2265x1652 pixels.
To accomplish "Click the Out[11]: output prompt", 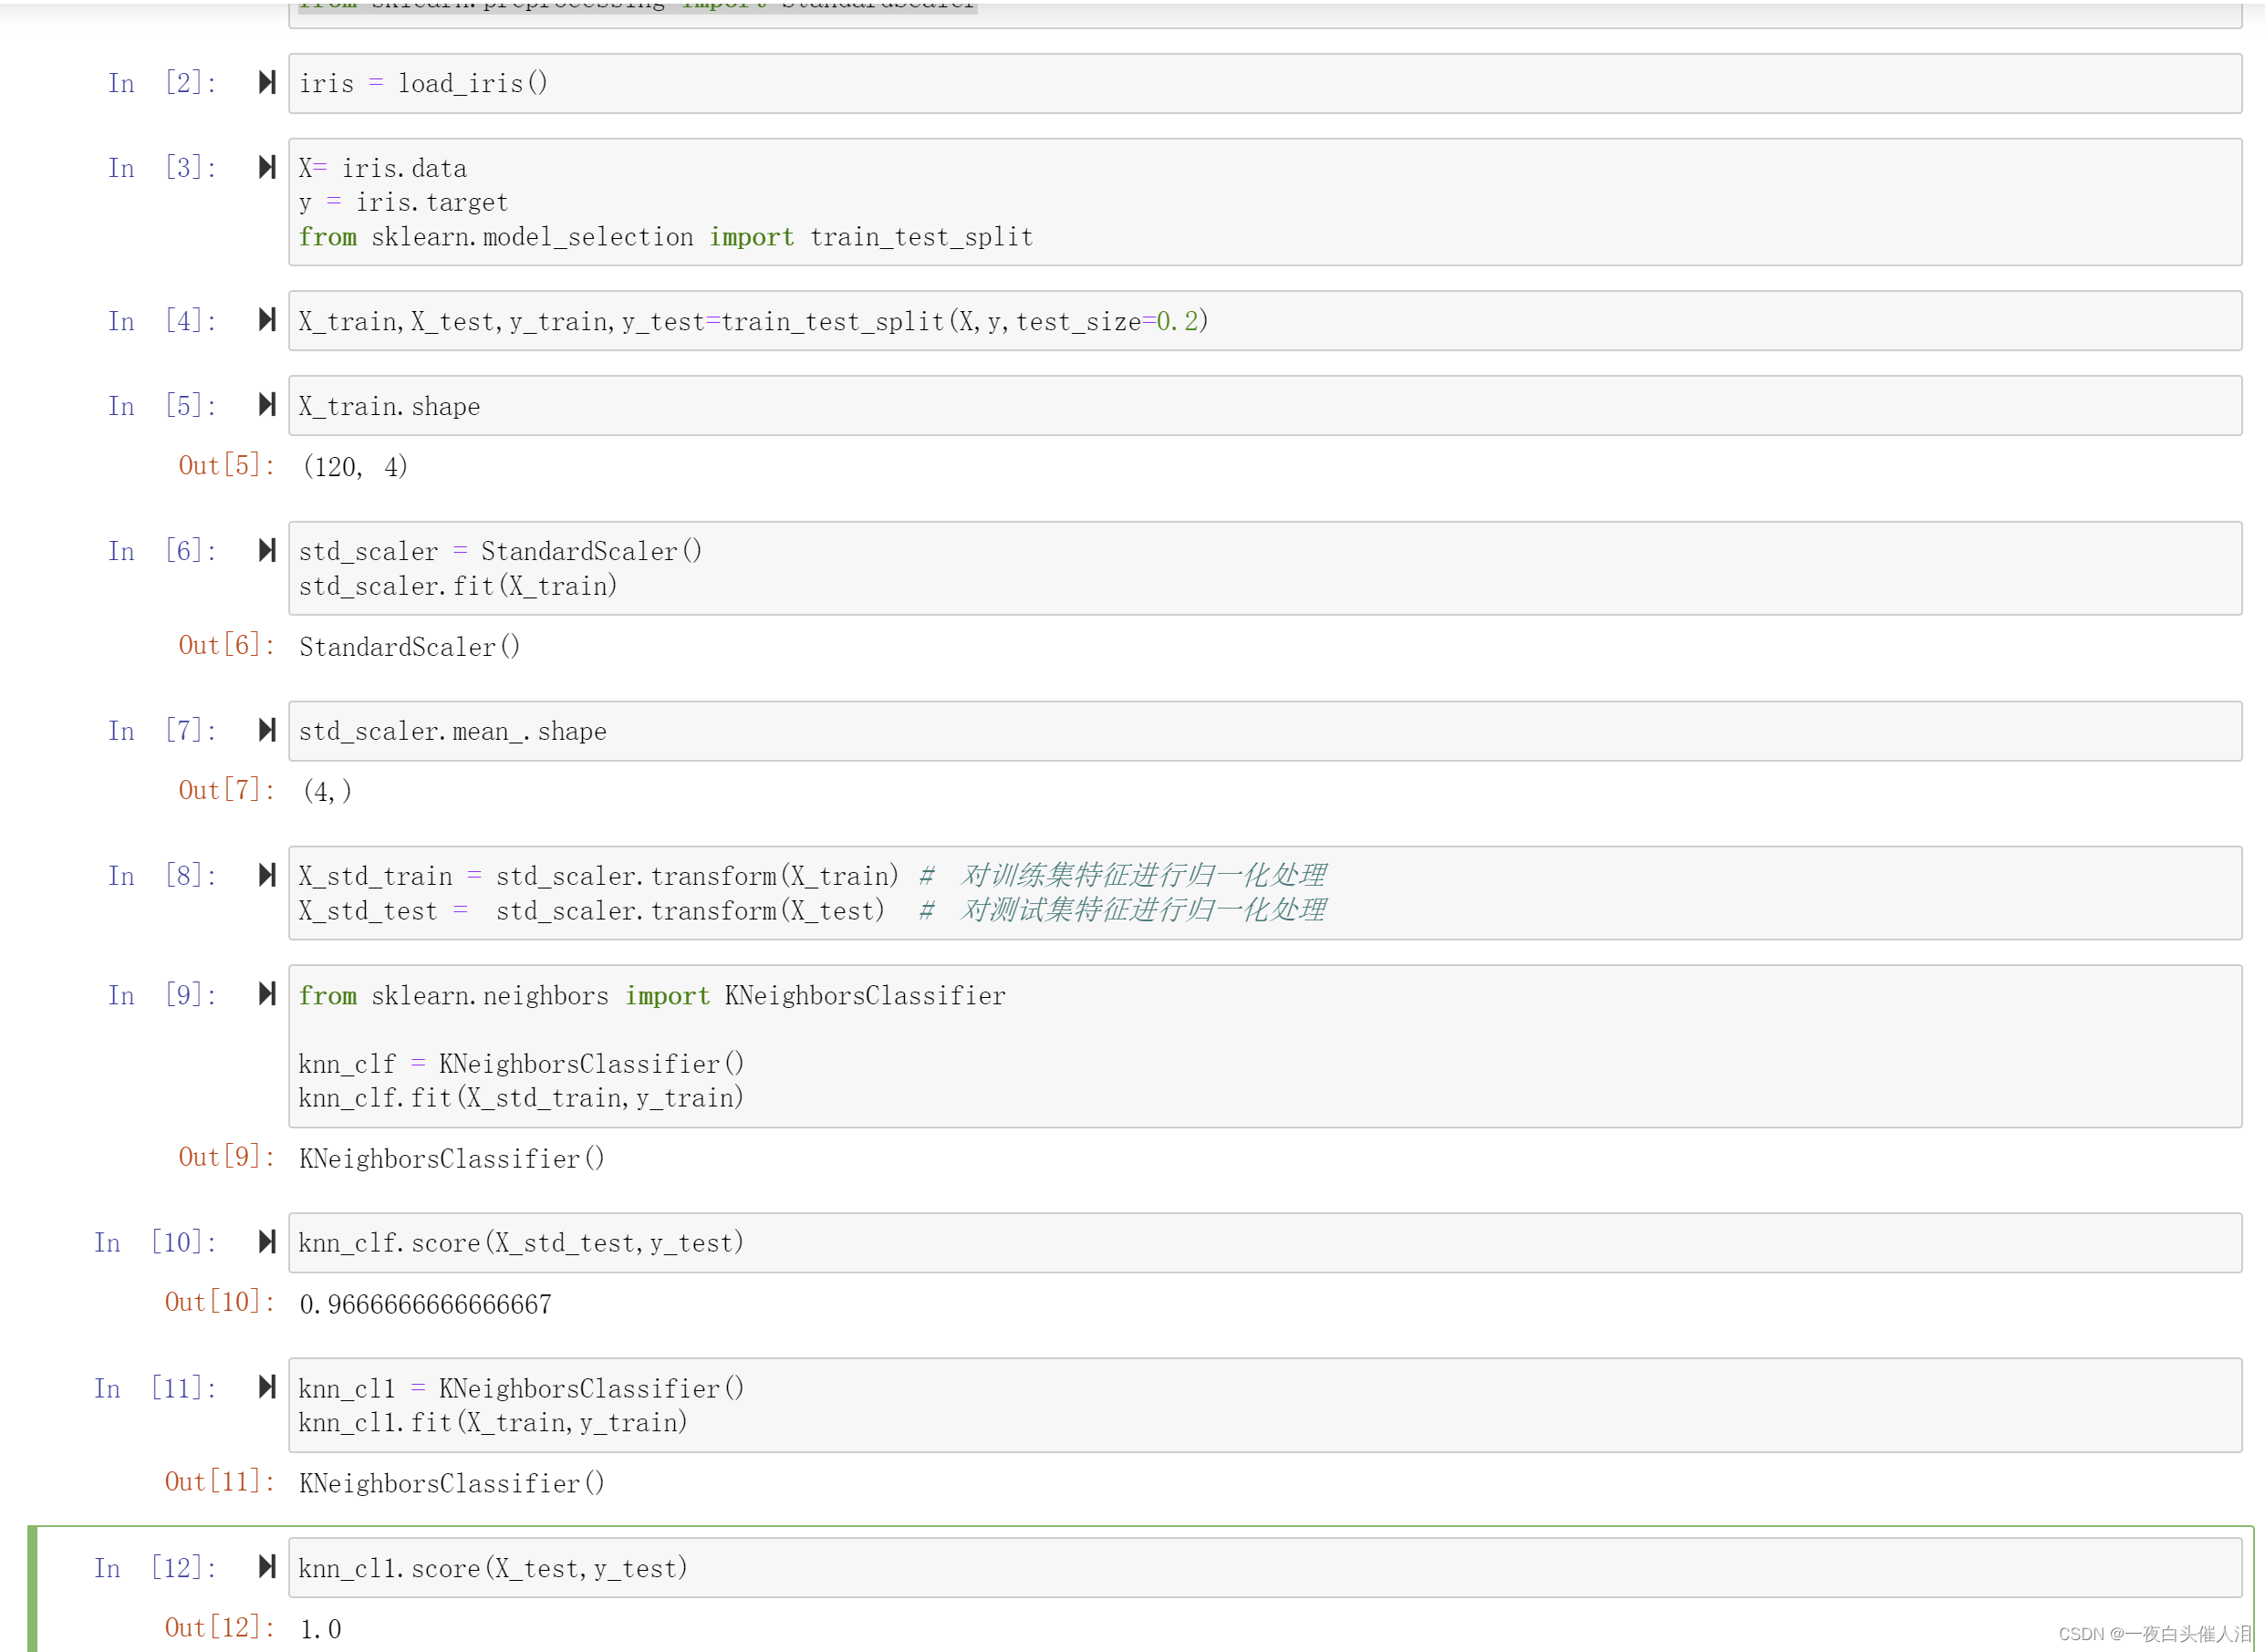I will [x=220, y=1482].
